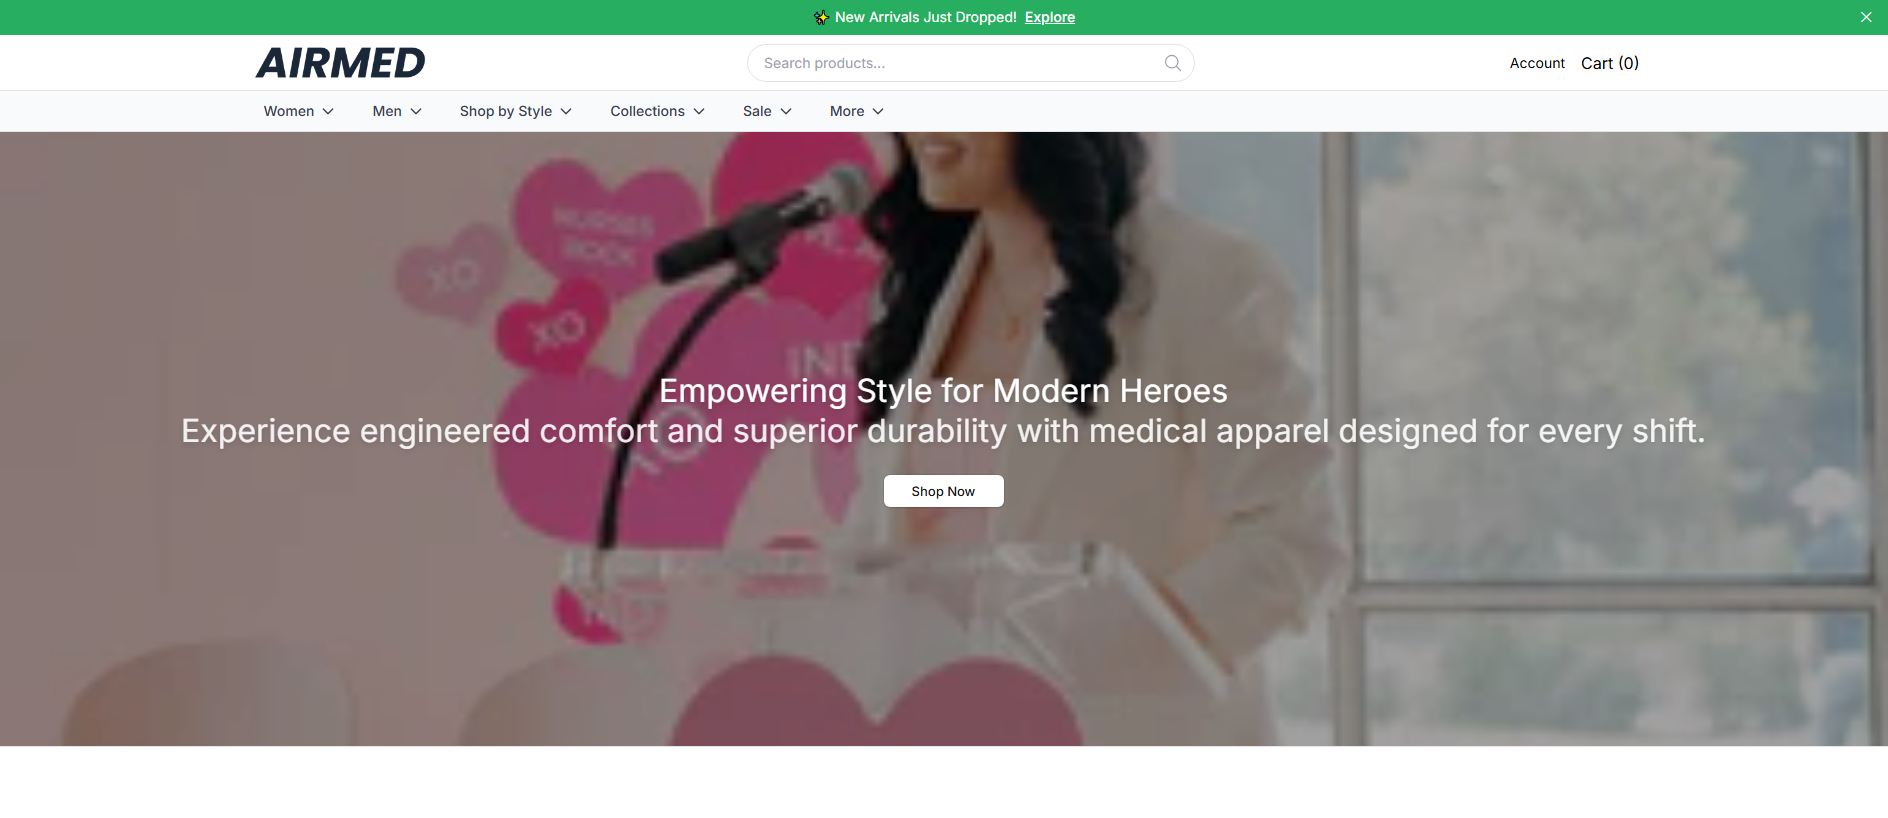
Task: Click the hero heading Empowering Style for Modern Heroes
Action: coord(943,391)
